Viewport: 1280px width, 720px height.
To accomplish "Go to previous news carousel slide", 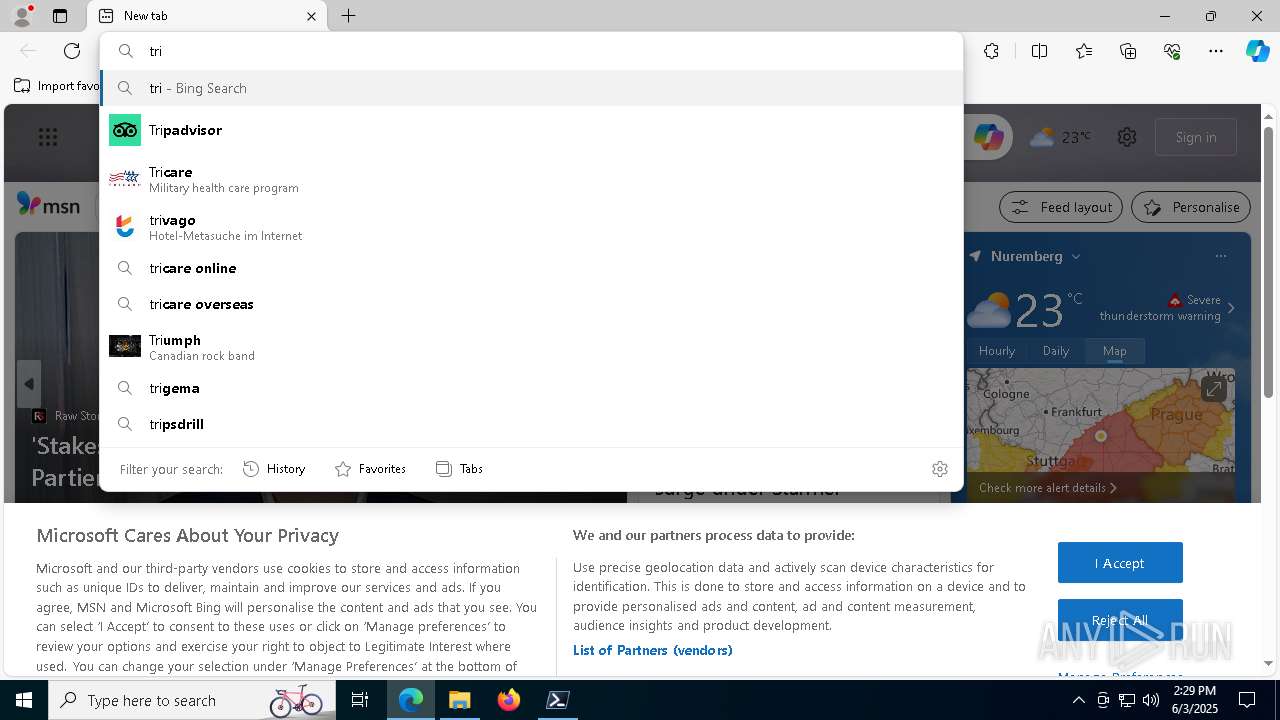I will [29, 384].
